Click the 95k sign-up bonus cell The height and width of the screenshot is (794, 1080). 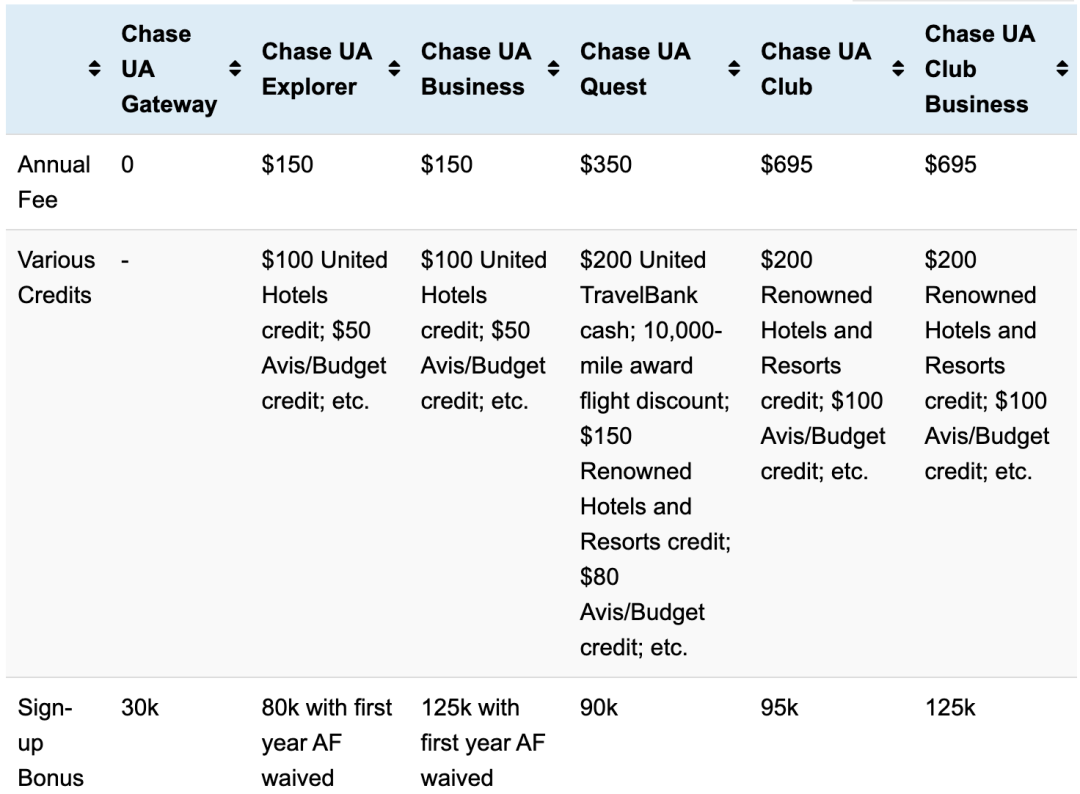[x=779, y=707]
